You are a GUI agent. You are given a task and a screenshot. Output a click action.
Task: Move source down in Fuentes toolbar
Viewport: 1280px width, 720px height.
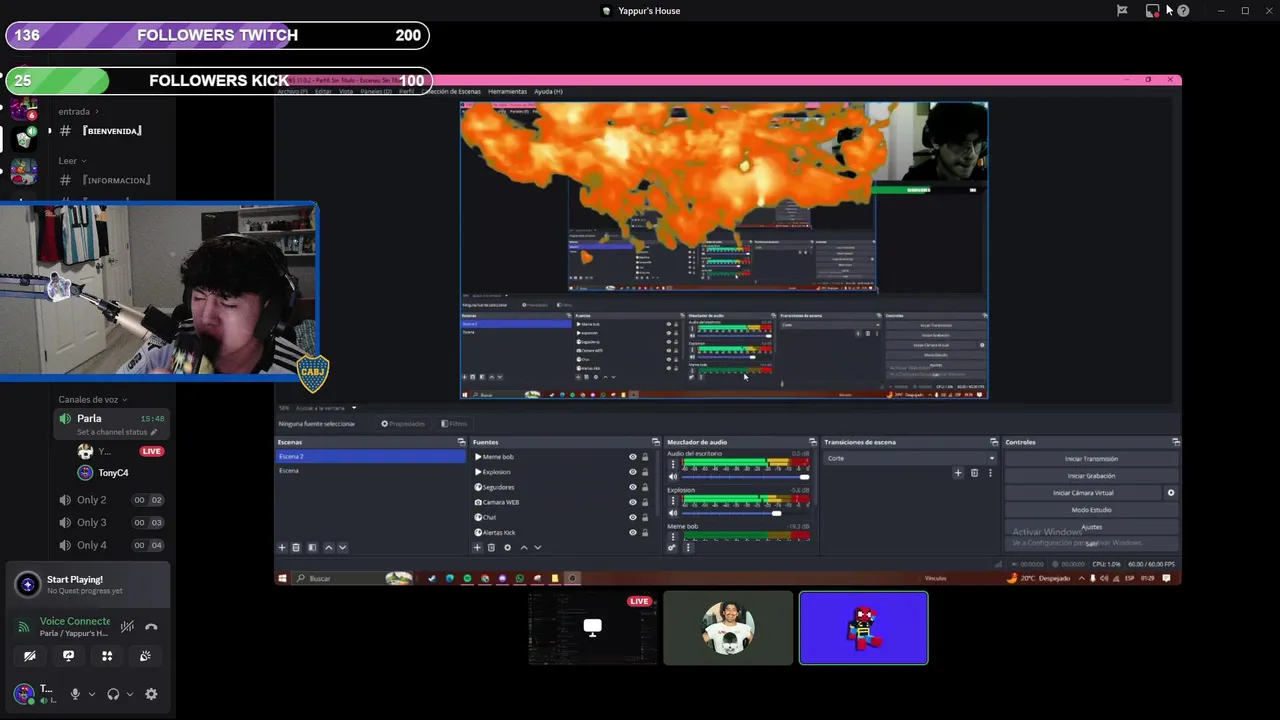537,547
